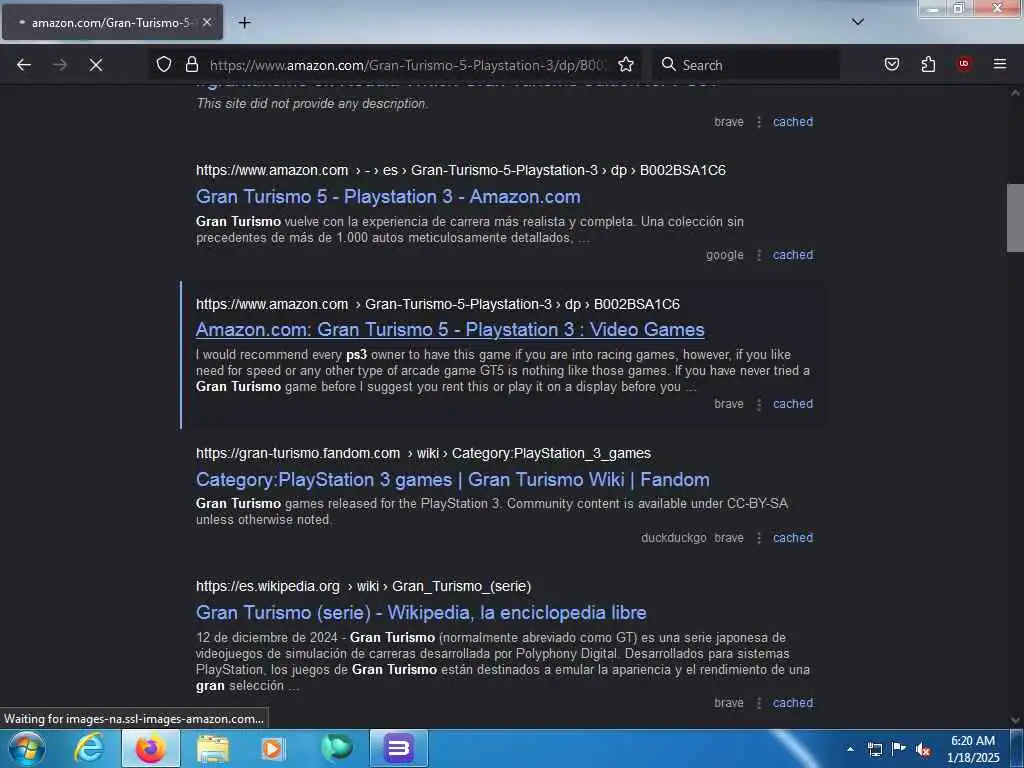The image size is (1024, 768).
Task: Click the 'google' source label on the Amazon result
Action: click(x=724, y=255)
